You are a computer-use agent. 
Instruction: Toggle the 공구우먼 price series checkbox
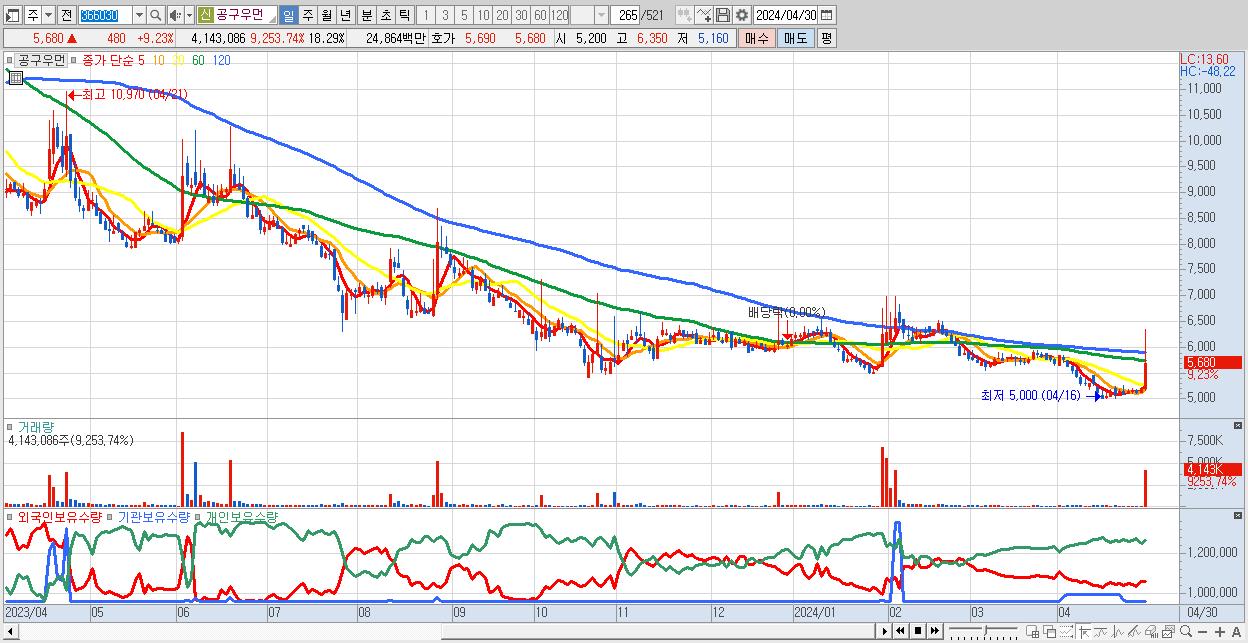(10, 60)
